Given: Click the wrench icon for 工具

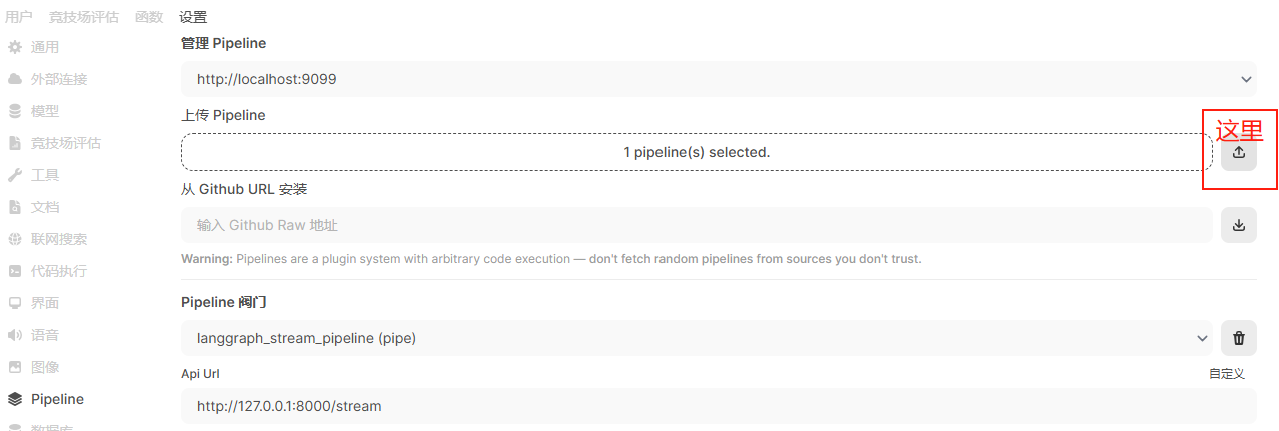Looking at the screenshot, I should [x=15, y=175].
